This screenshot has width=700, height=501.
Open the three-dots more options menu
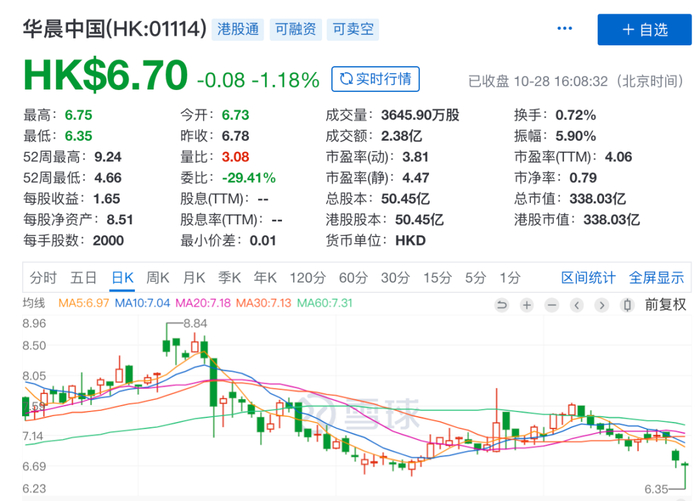pos(565,29)
